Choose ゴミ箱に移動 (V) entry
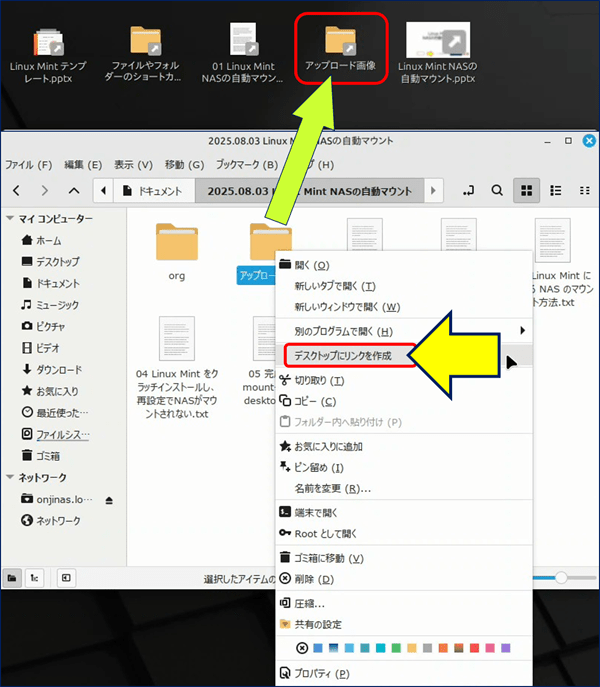Viewport: 600px width, 687px height. 403,558
